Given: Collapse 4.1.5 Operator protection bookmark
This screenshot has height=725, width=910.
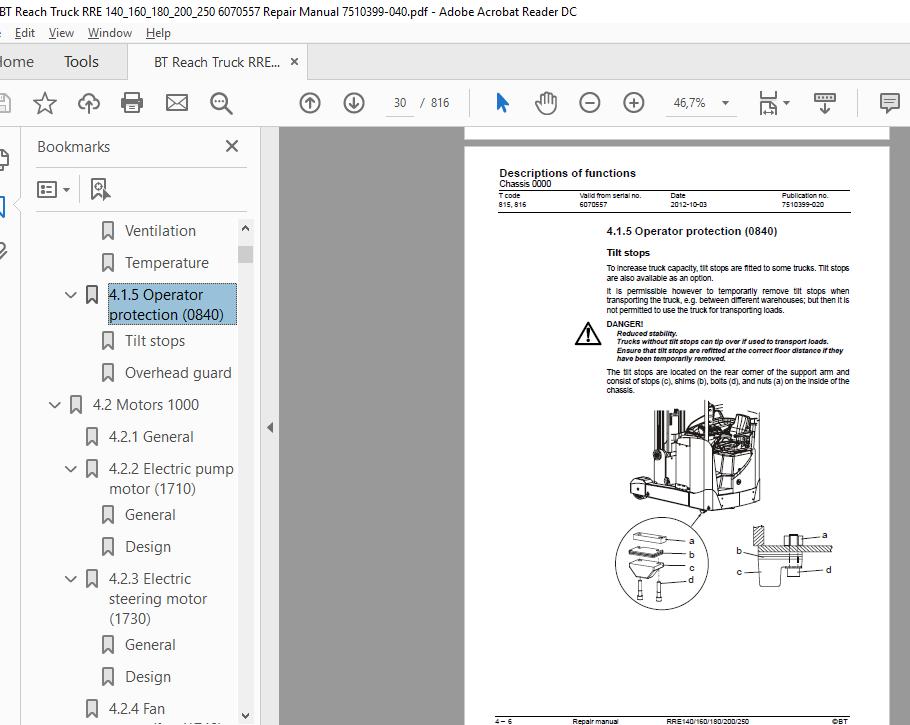Looking at the screenshot, I should pos(71,295).
